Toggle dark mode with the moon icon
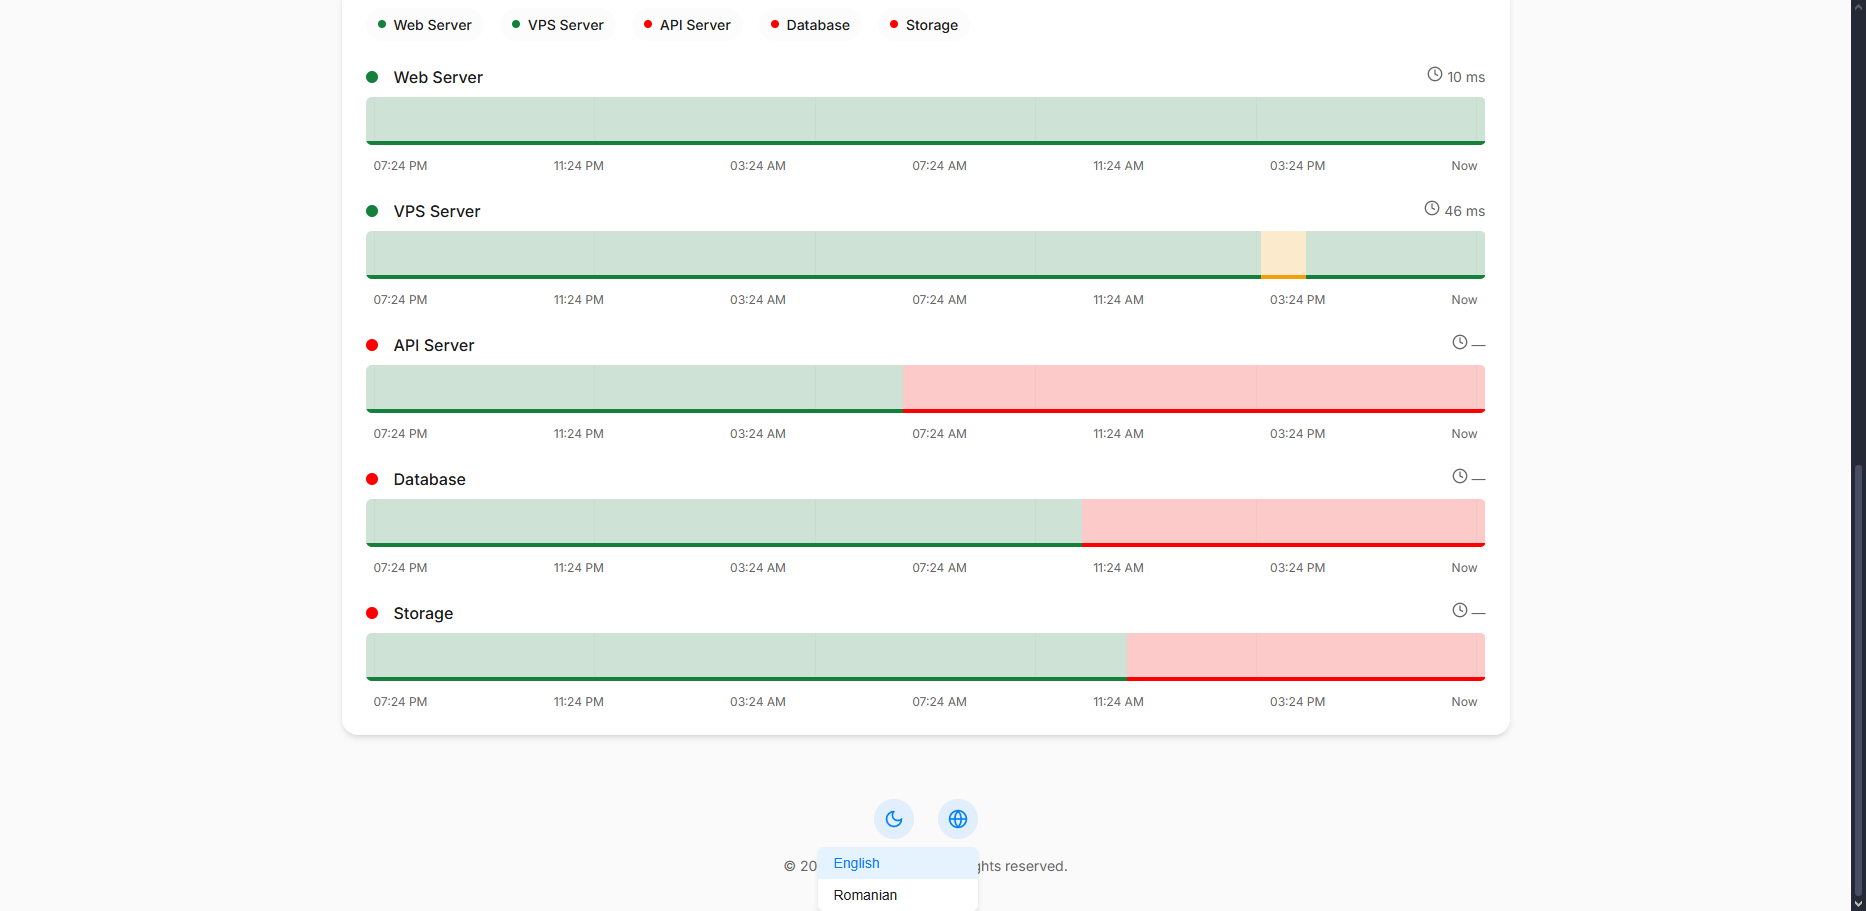The width and height of the screenshot is (1866, 911). coord(893,819)
